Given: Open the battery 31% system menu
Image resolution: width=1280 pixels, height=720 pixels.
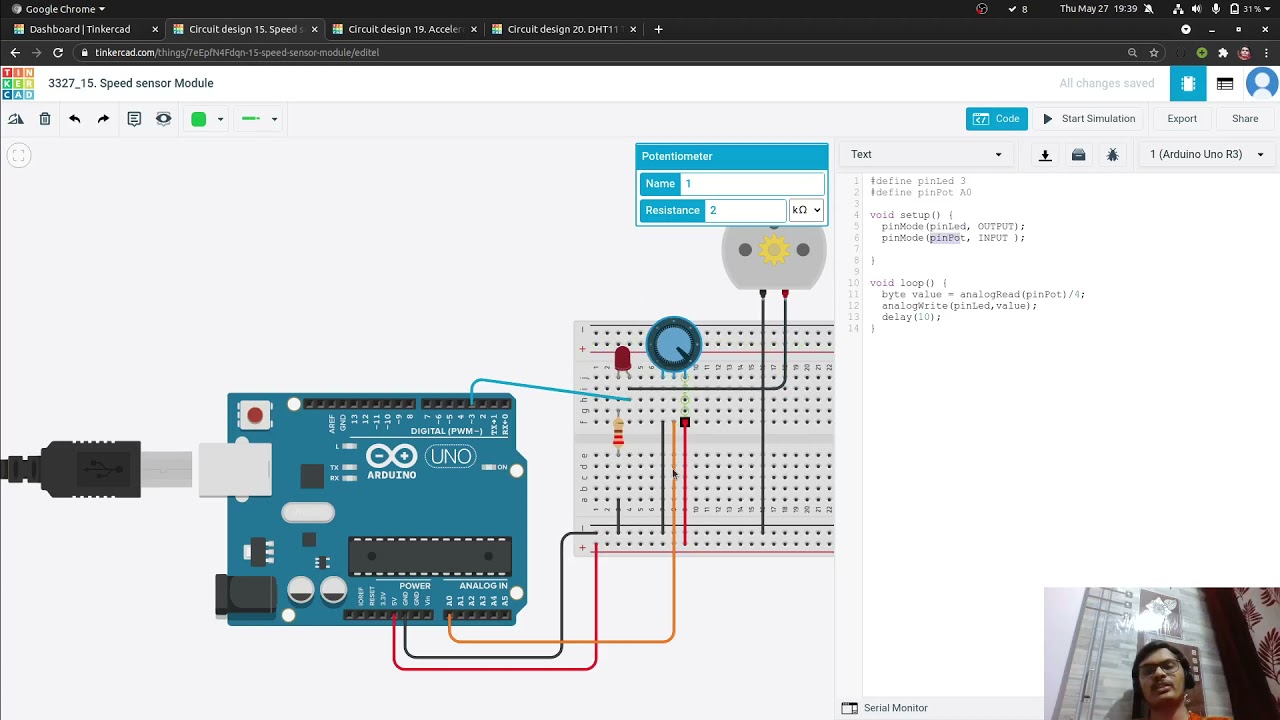Looking at the screenshot, I should (x=1250, y=9).
